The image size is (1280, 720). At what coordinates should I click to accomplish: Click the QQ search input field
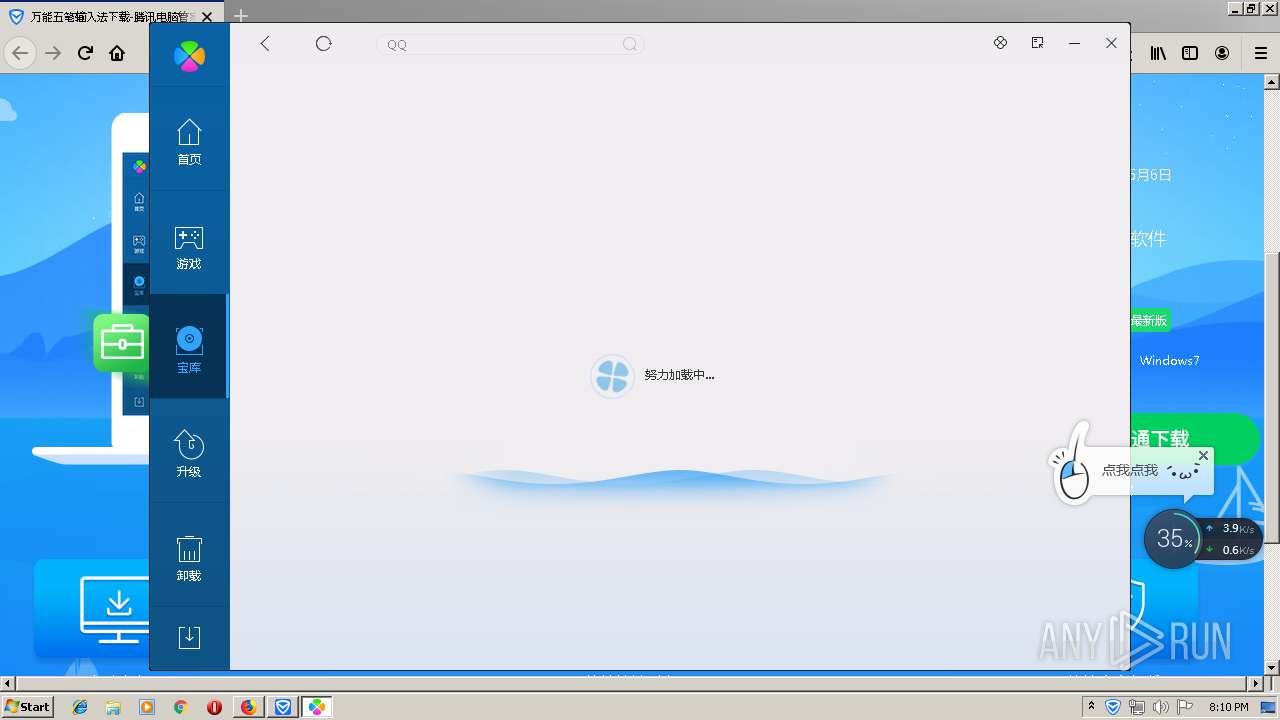510,44
